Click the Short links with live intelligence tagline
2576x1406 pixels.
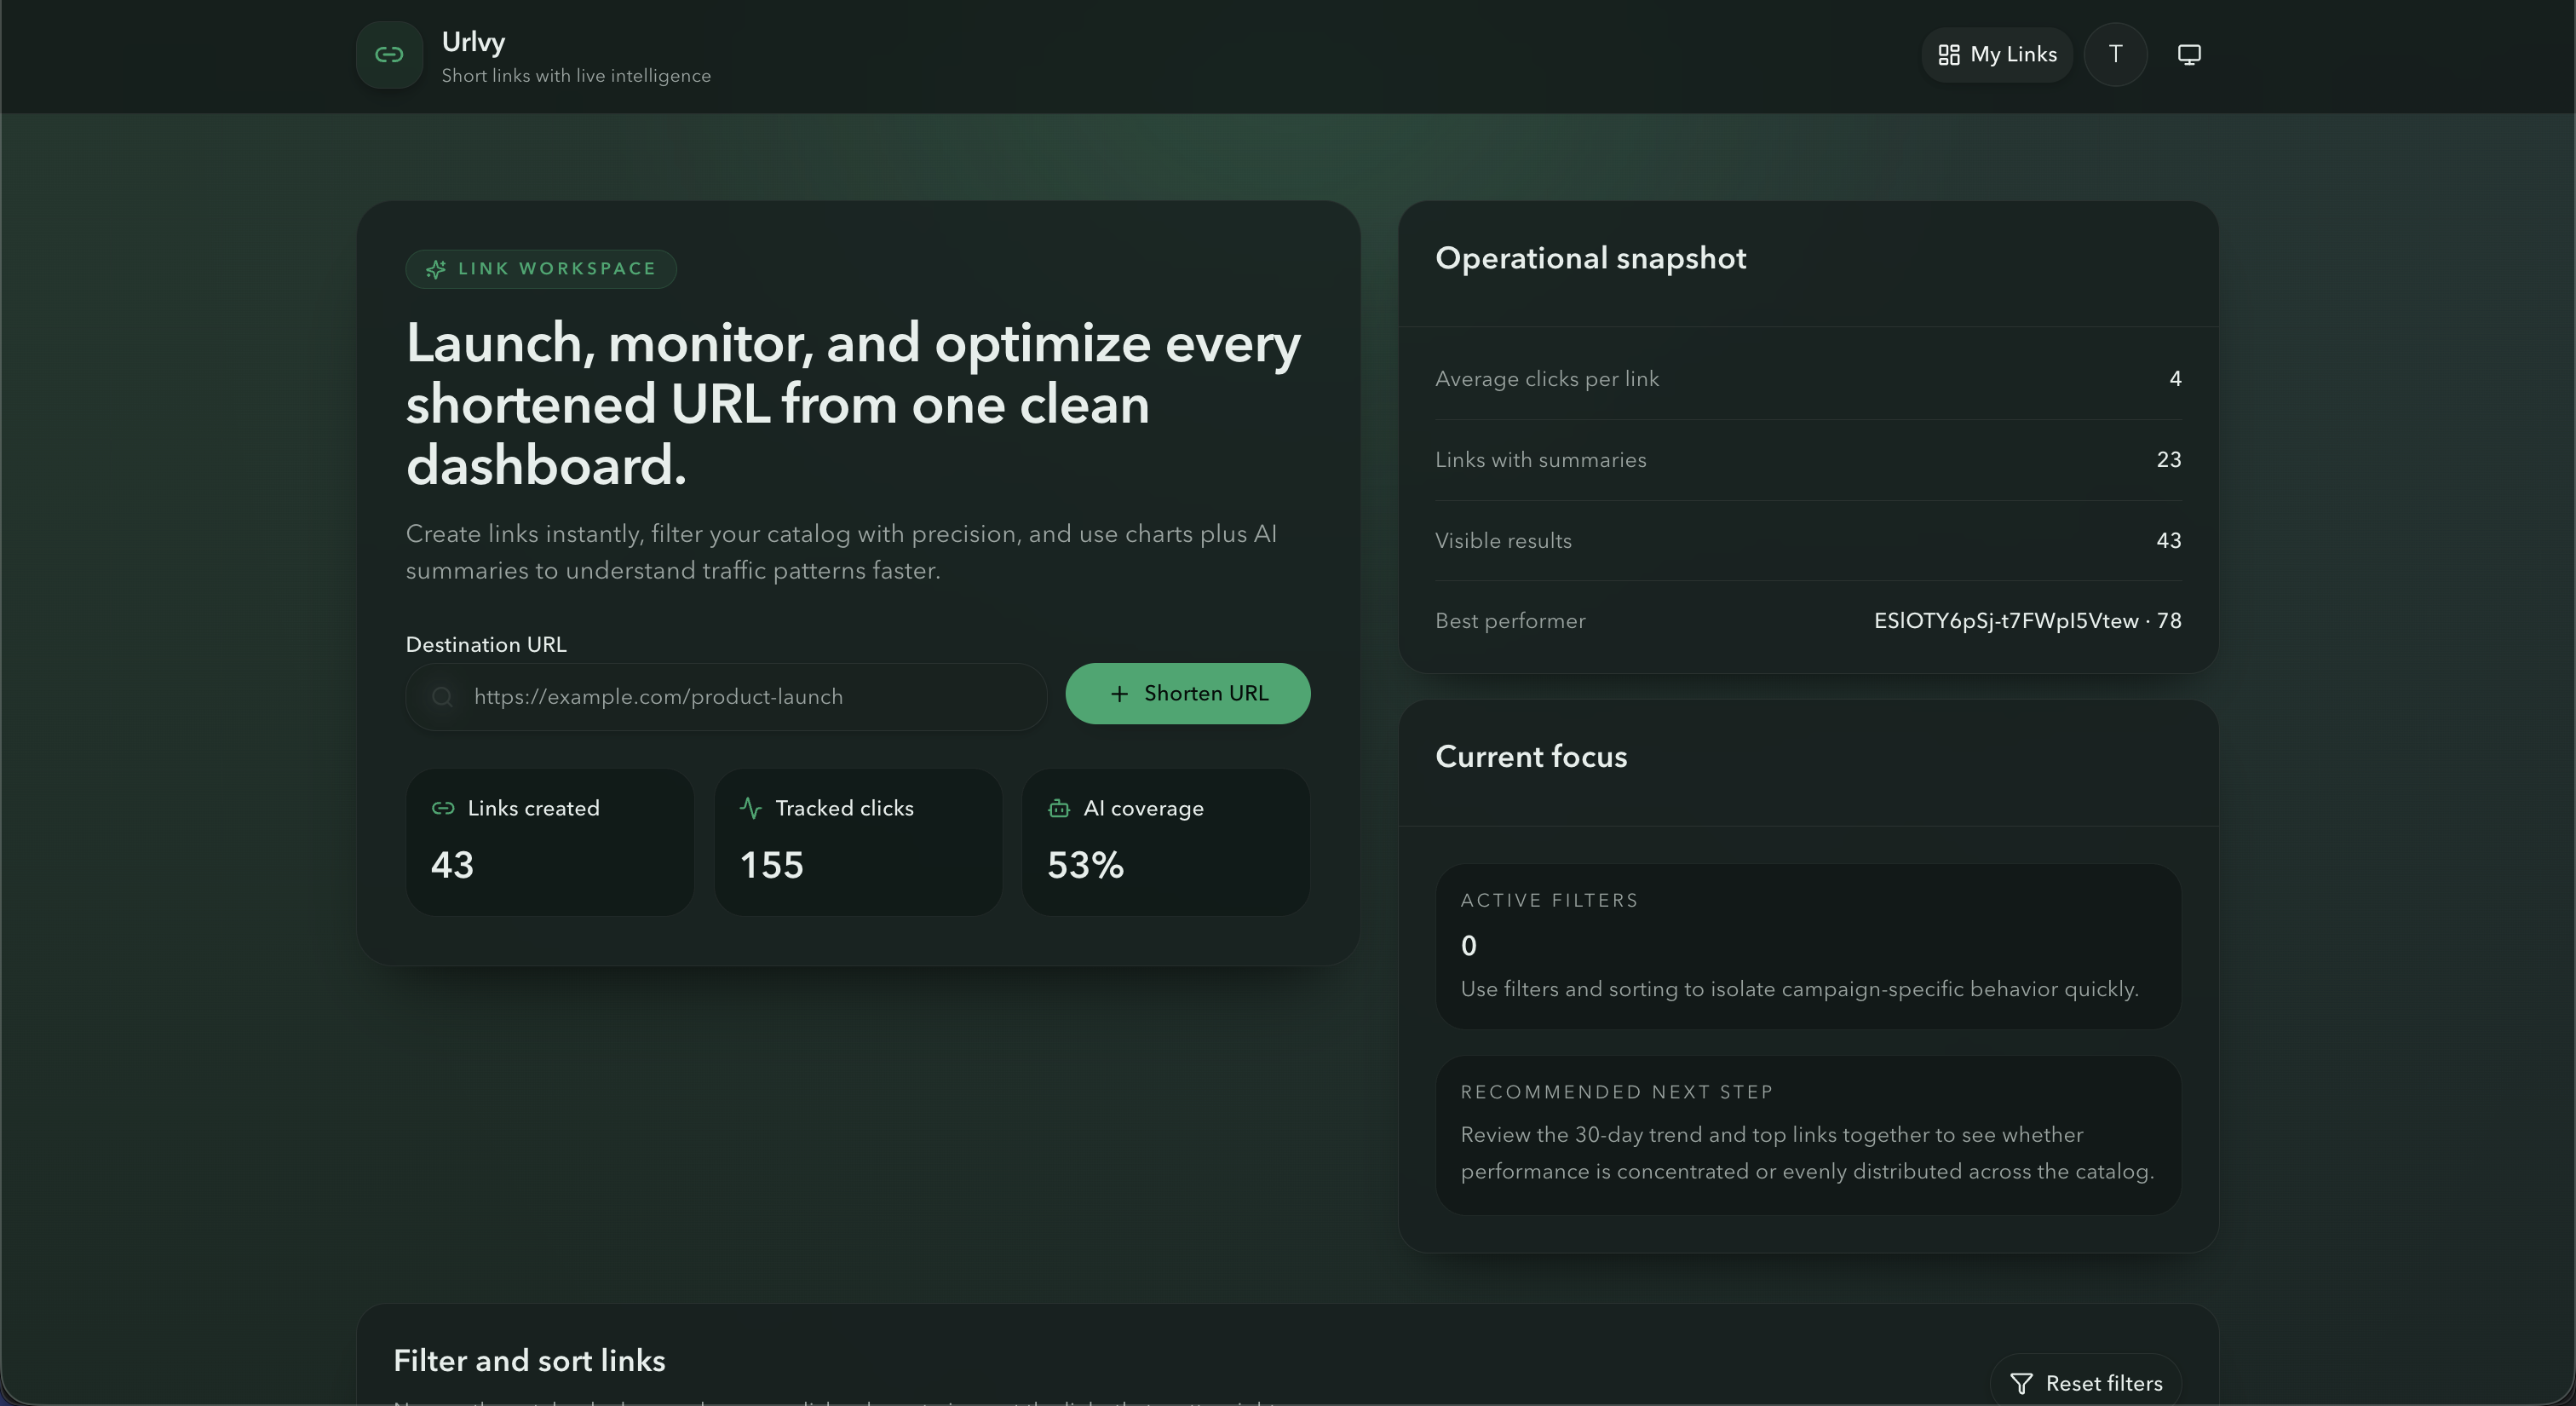(x=576, y=76)
